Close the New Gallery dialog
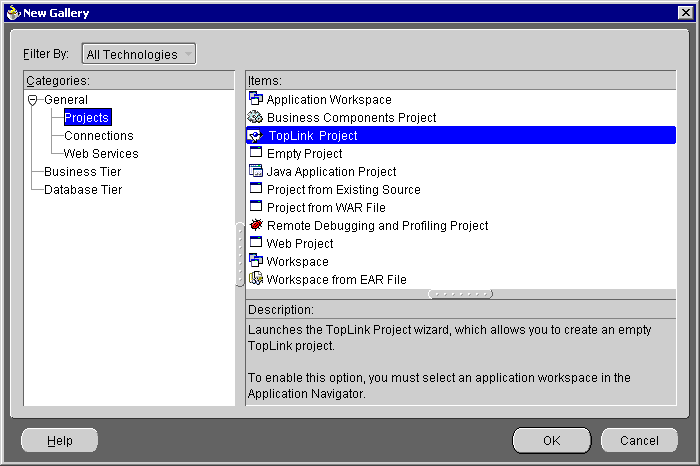The height and width of the screenshot is (466, 700). click(x=685, y=12)
